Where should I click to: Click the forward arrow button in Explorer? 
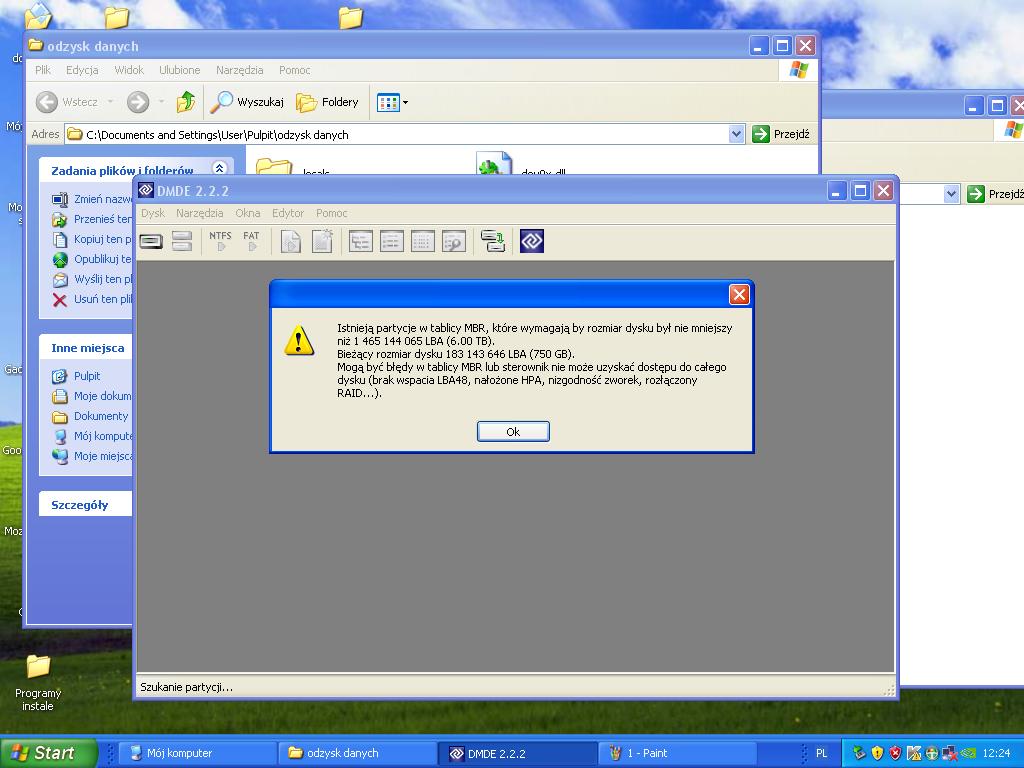[x=138, y=102]
